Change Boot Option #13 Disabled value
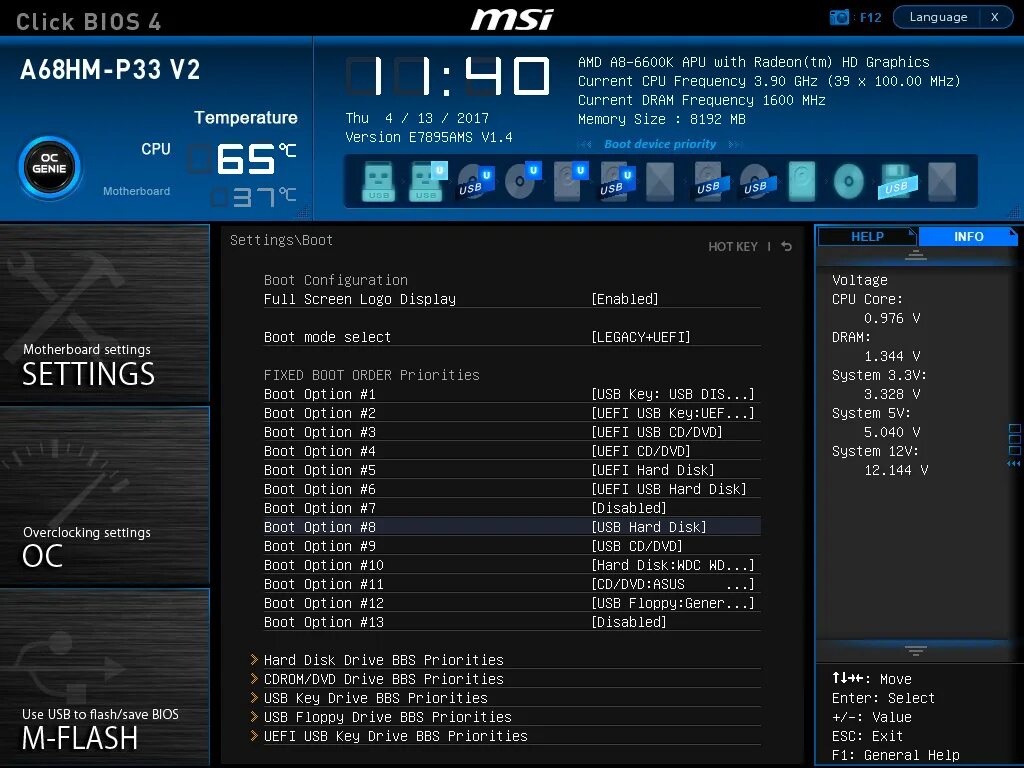The image size is (1024, 768). pyautogui.click(x=628, y=621)
